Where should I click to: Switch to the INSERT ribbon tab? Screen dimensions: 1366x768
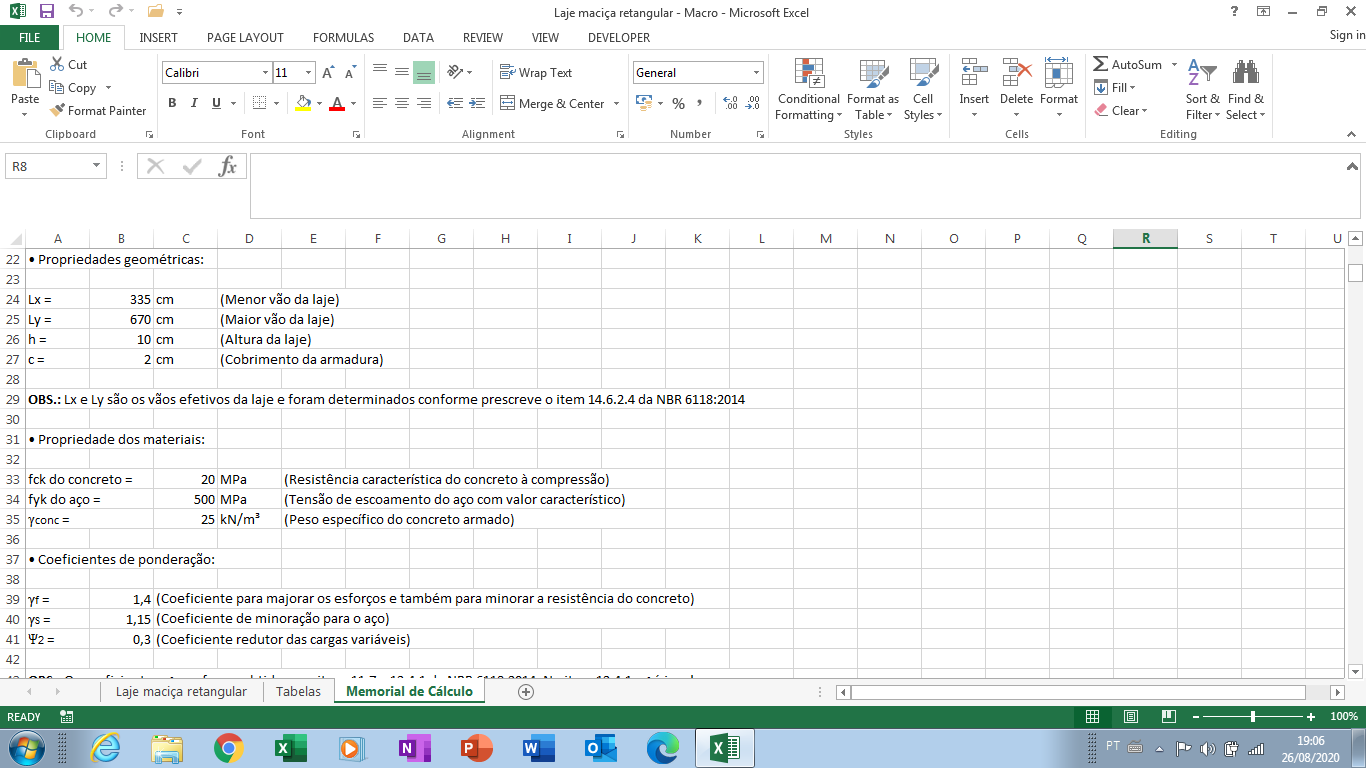click(x=158, y=37)
